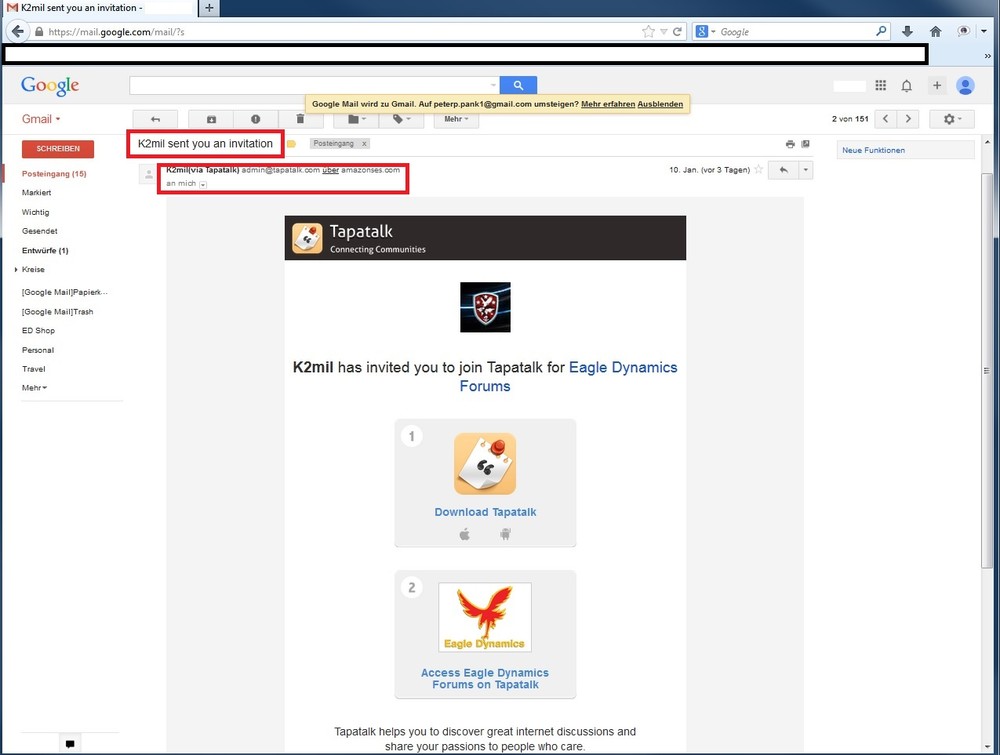Click the SCHREIBEN compose button

click(x=58, y=149)
